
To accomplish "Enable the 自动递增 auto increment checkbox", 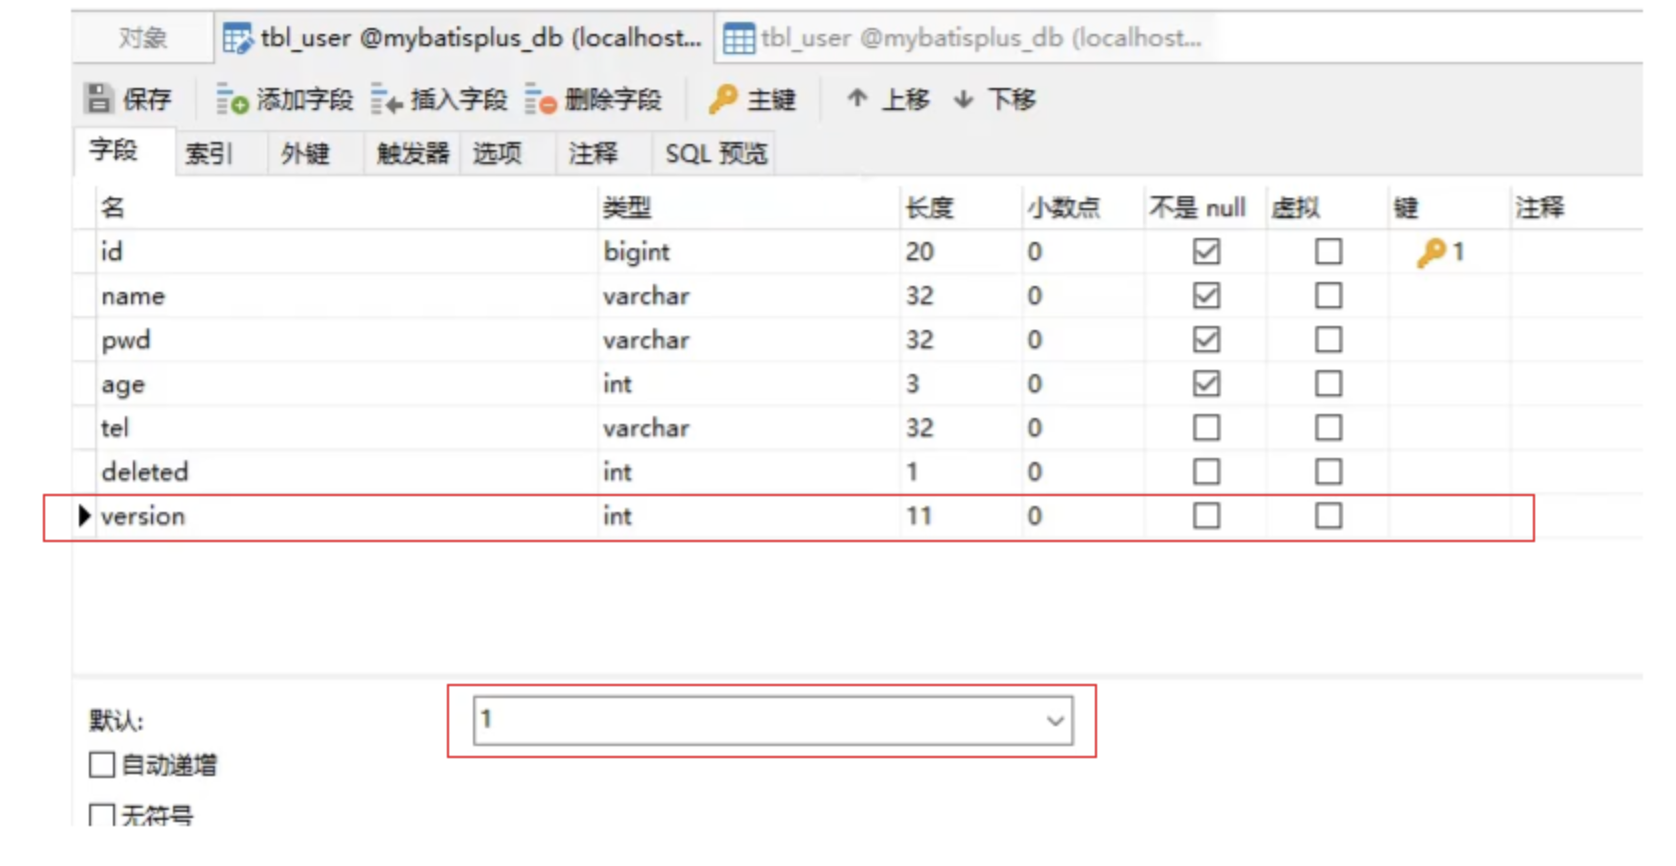I will (102, 765).
